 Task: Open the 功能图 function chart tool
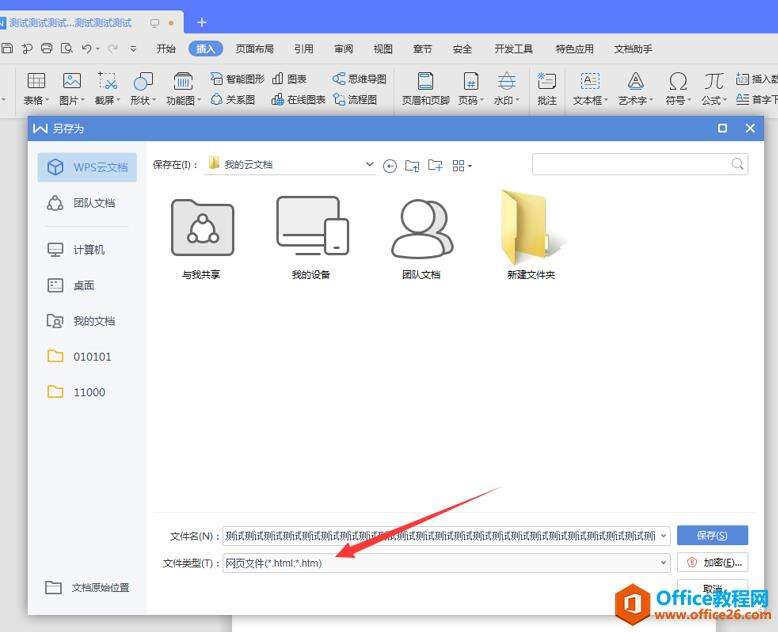click(x=183, y=88)
